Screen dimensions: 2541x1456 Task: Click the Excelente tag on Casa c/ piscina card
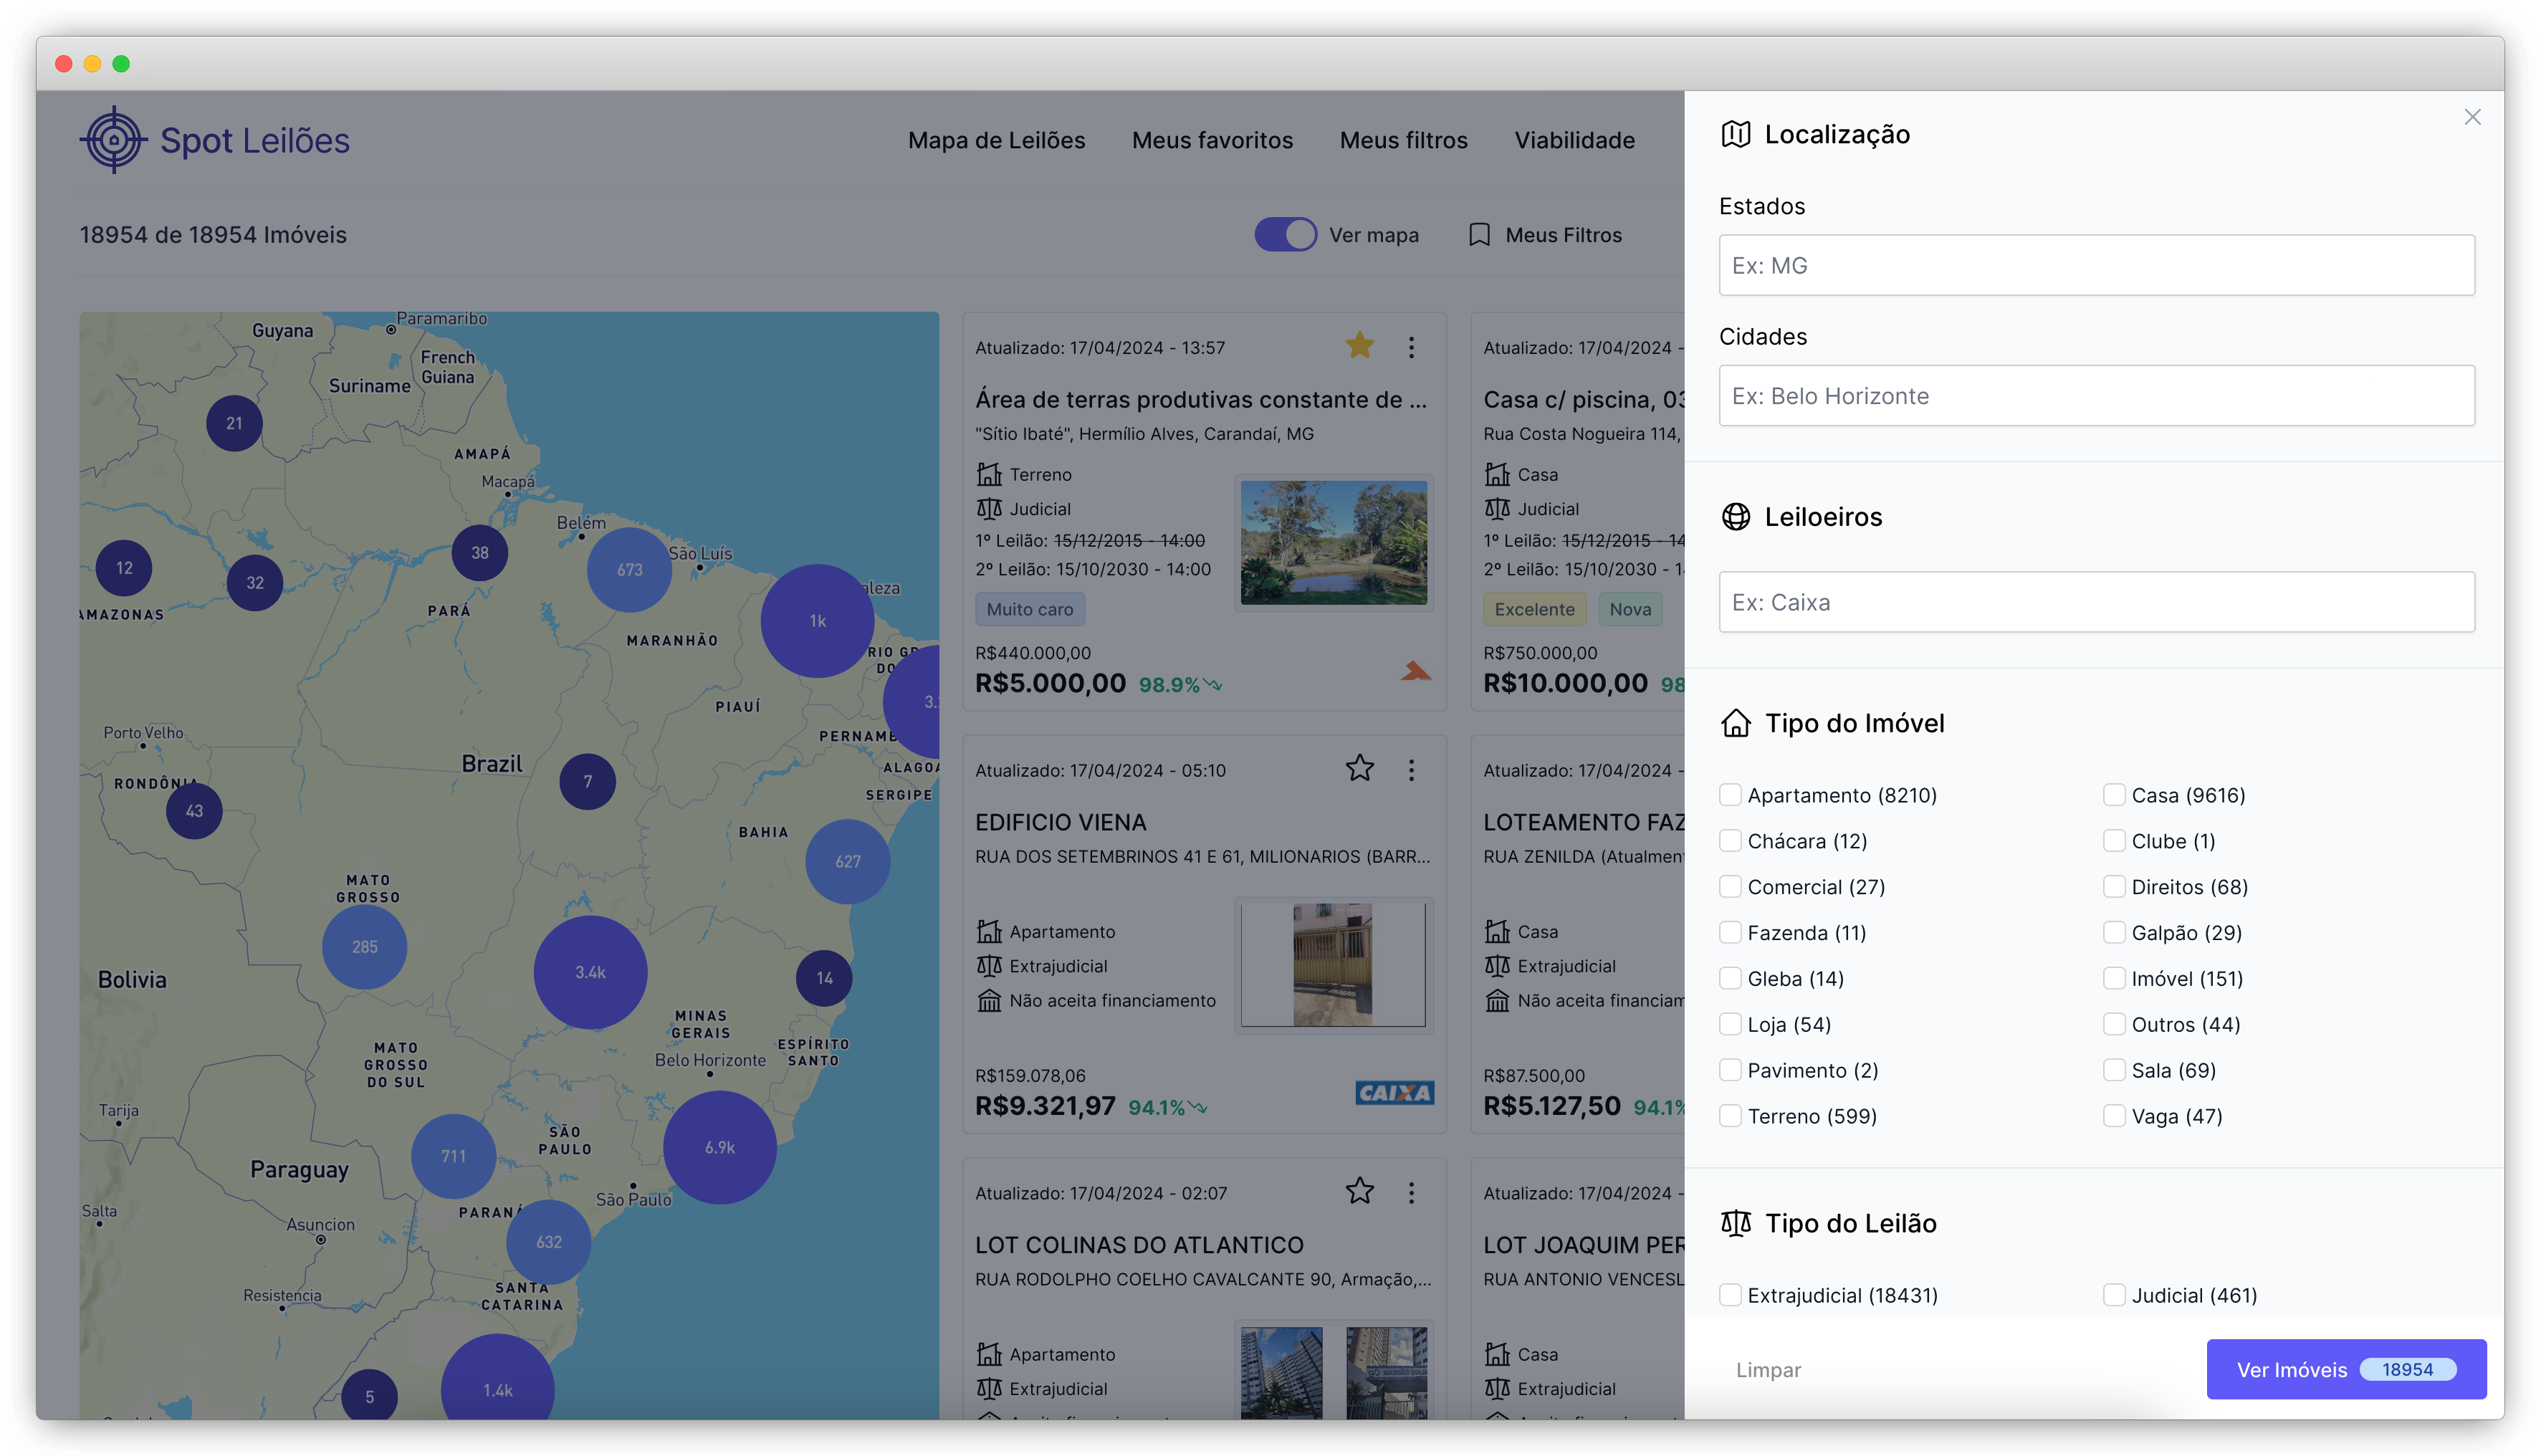coord(1534,609)
